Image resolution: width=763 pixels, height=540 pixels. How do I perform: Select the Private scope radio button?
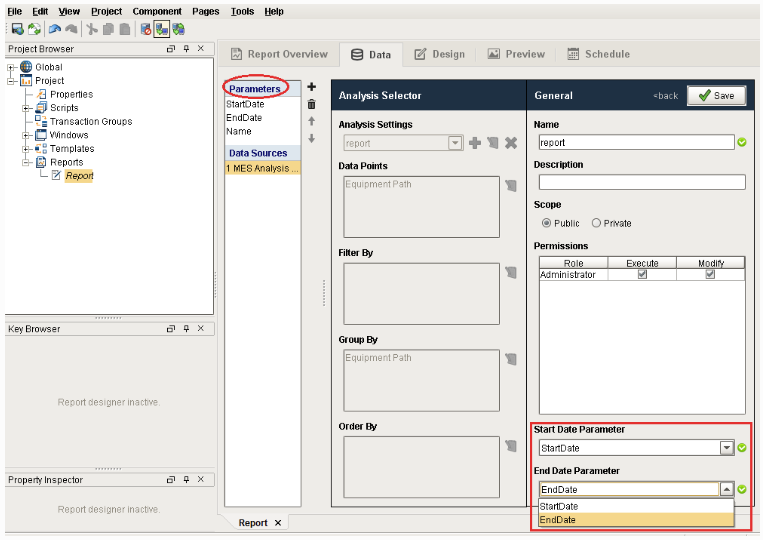[x=597, y=223]
